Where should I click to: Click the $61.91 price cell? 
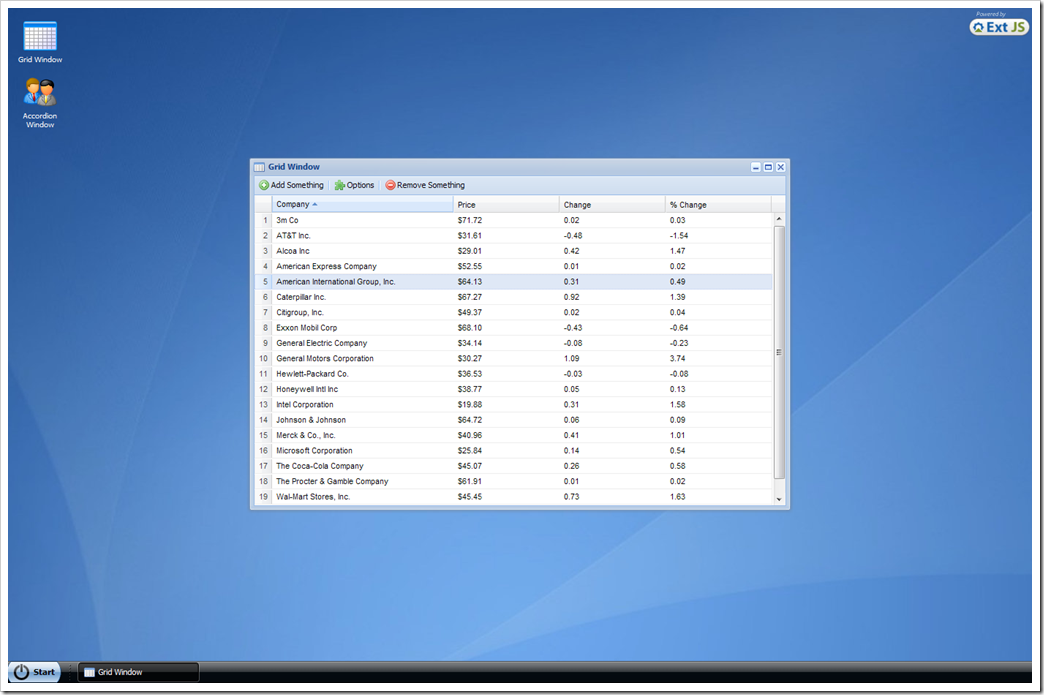coord(506,481)
